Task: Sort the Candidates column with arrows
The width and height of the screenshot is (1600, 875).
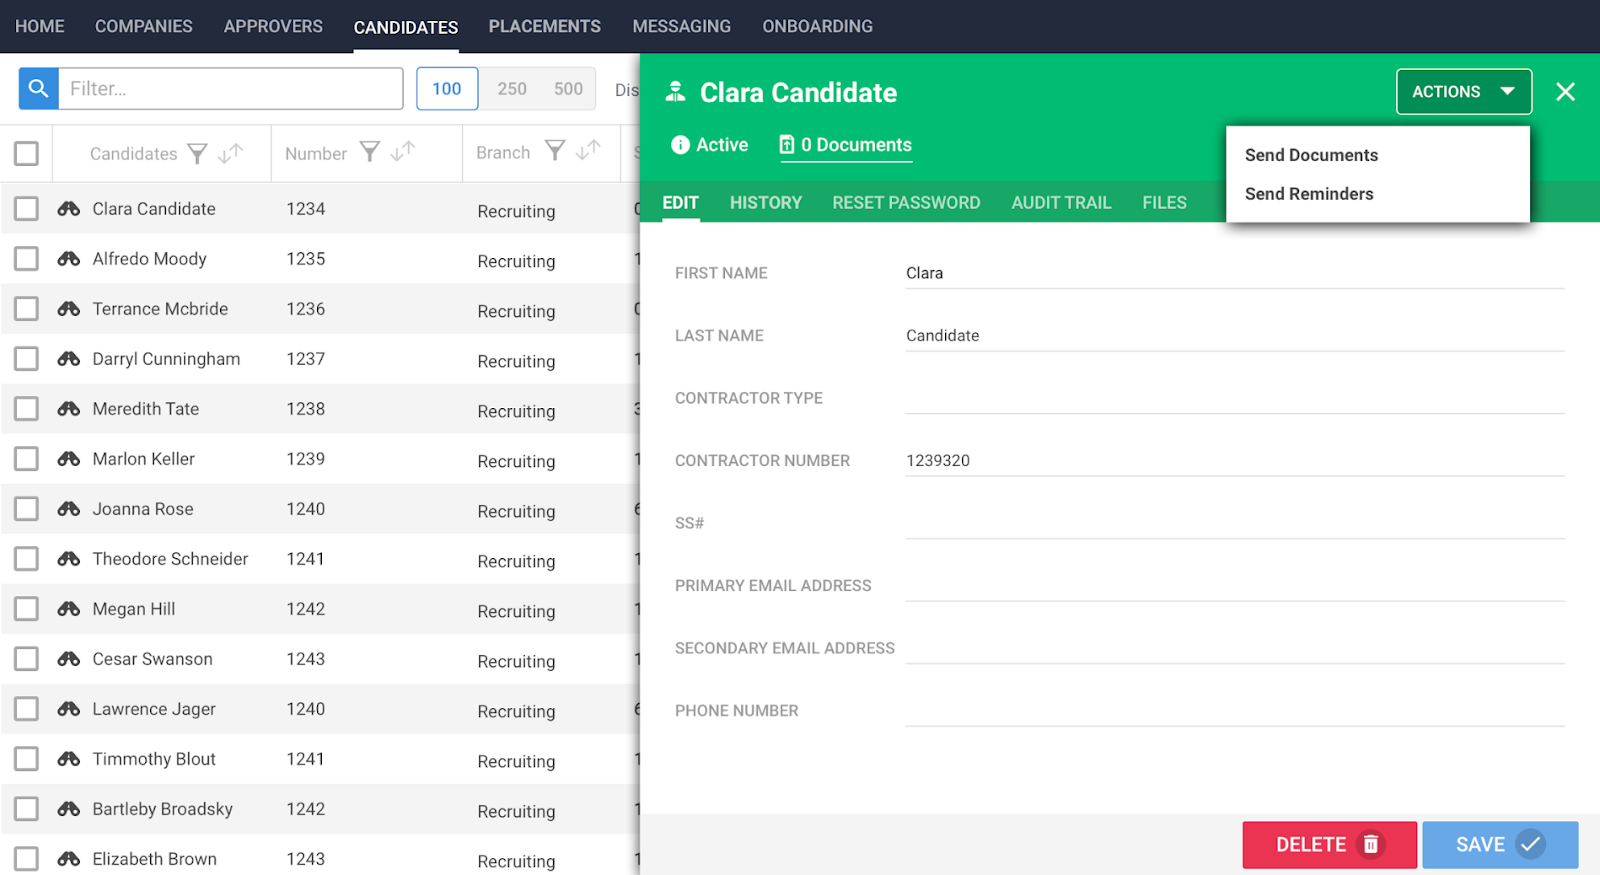Action: [231, 153]
